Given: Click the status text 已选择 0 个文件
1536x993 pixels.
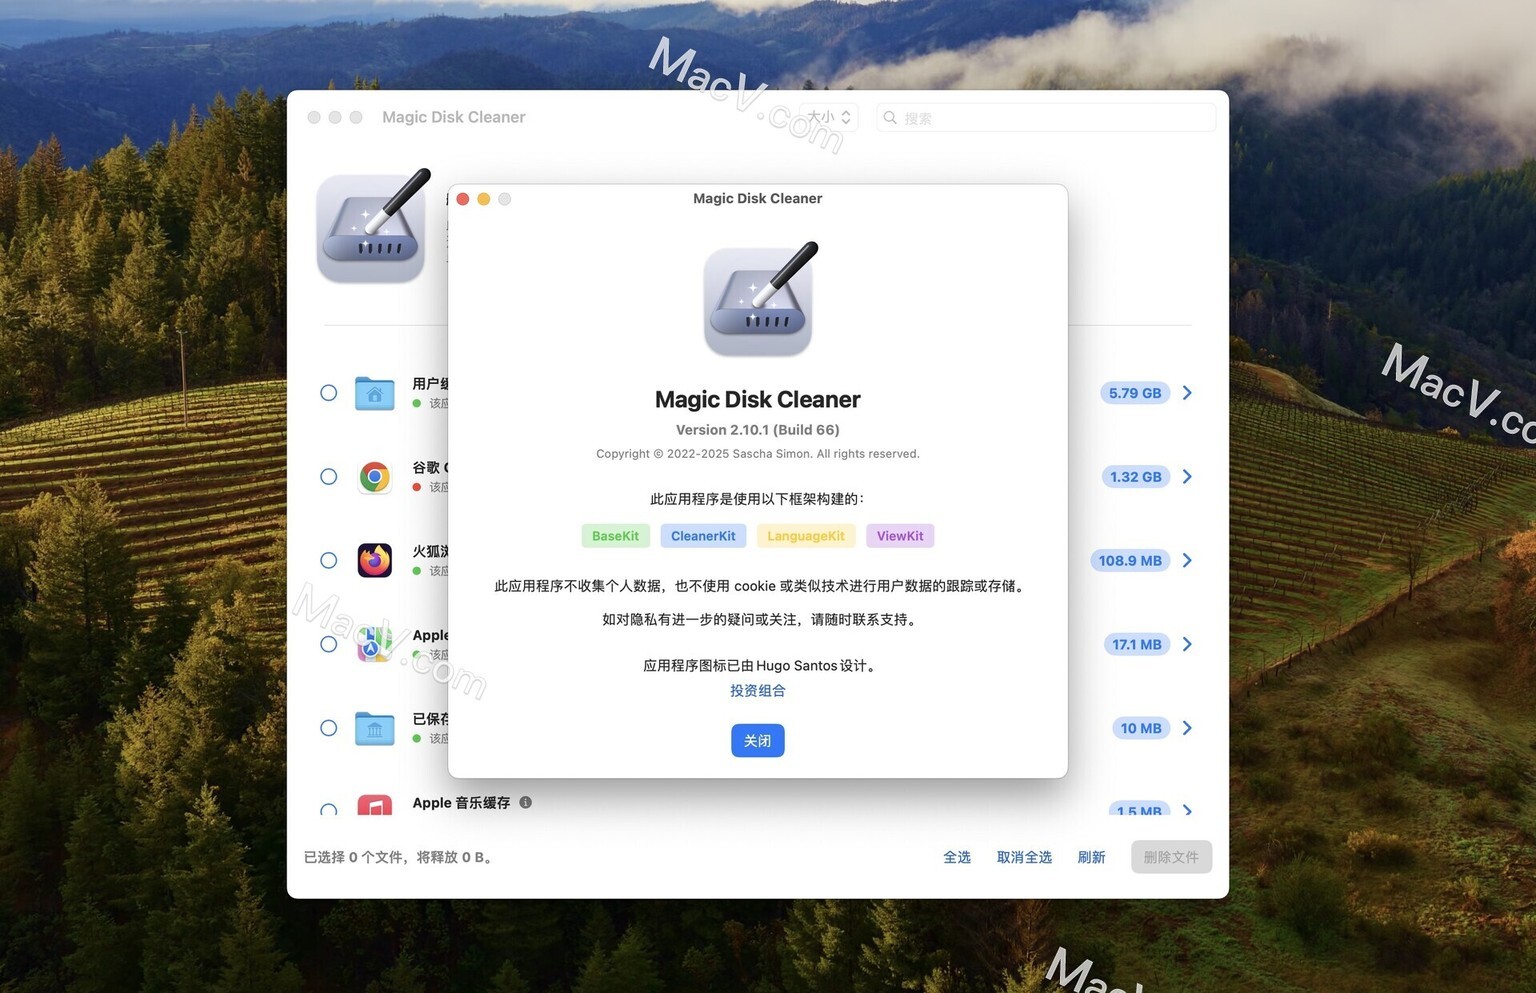Looking at the screenshot, I should [399, 857].
